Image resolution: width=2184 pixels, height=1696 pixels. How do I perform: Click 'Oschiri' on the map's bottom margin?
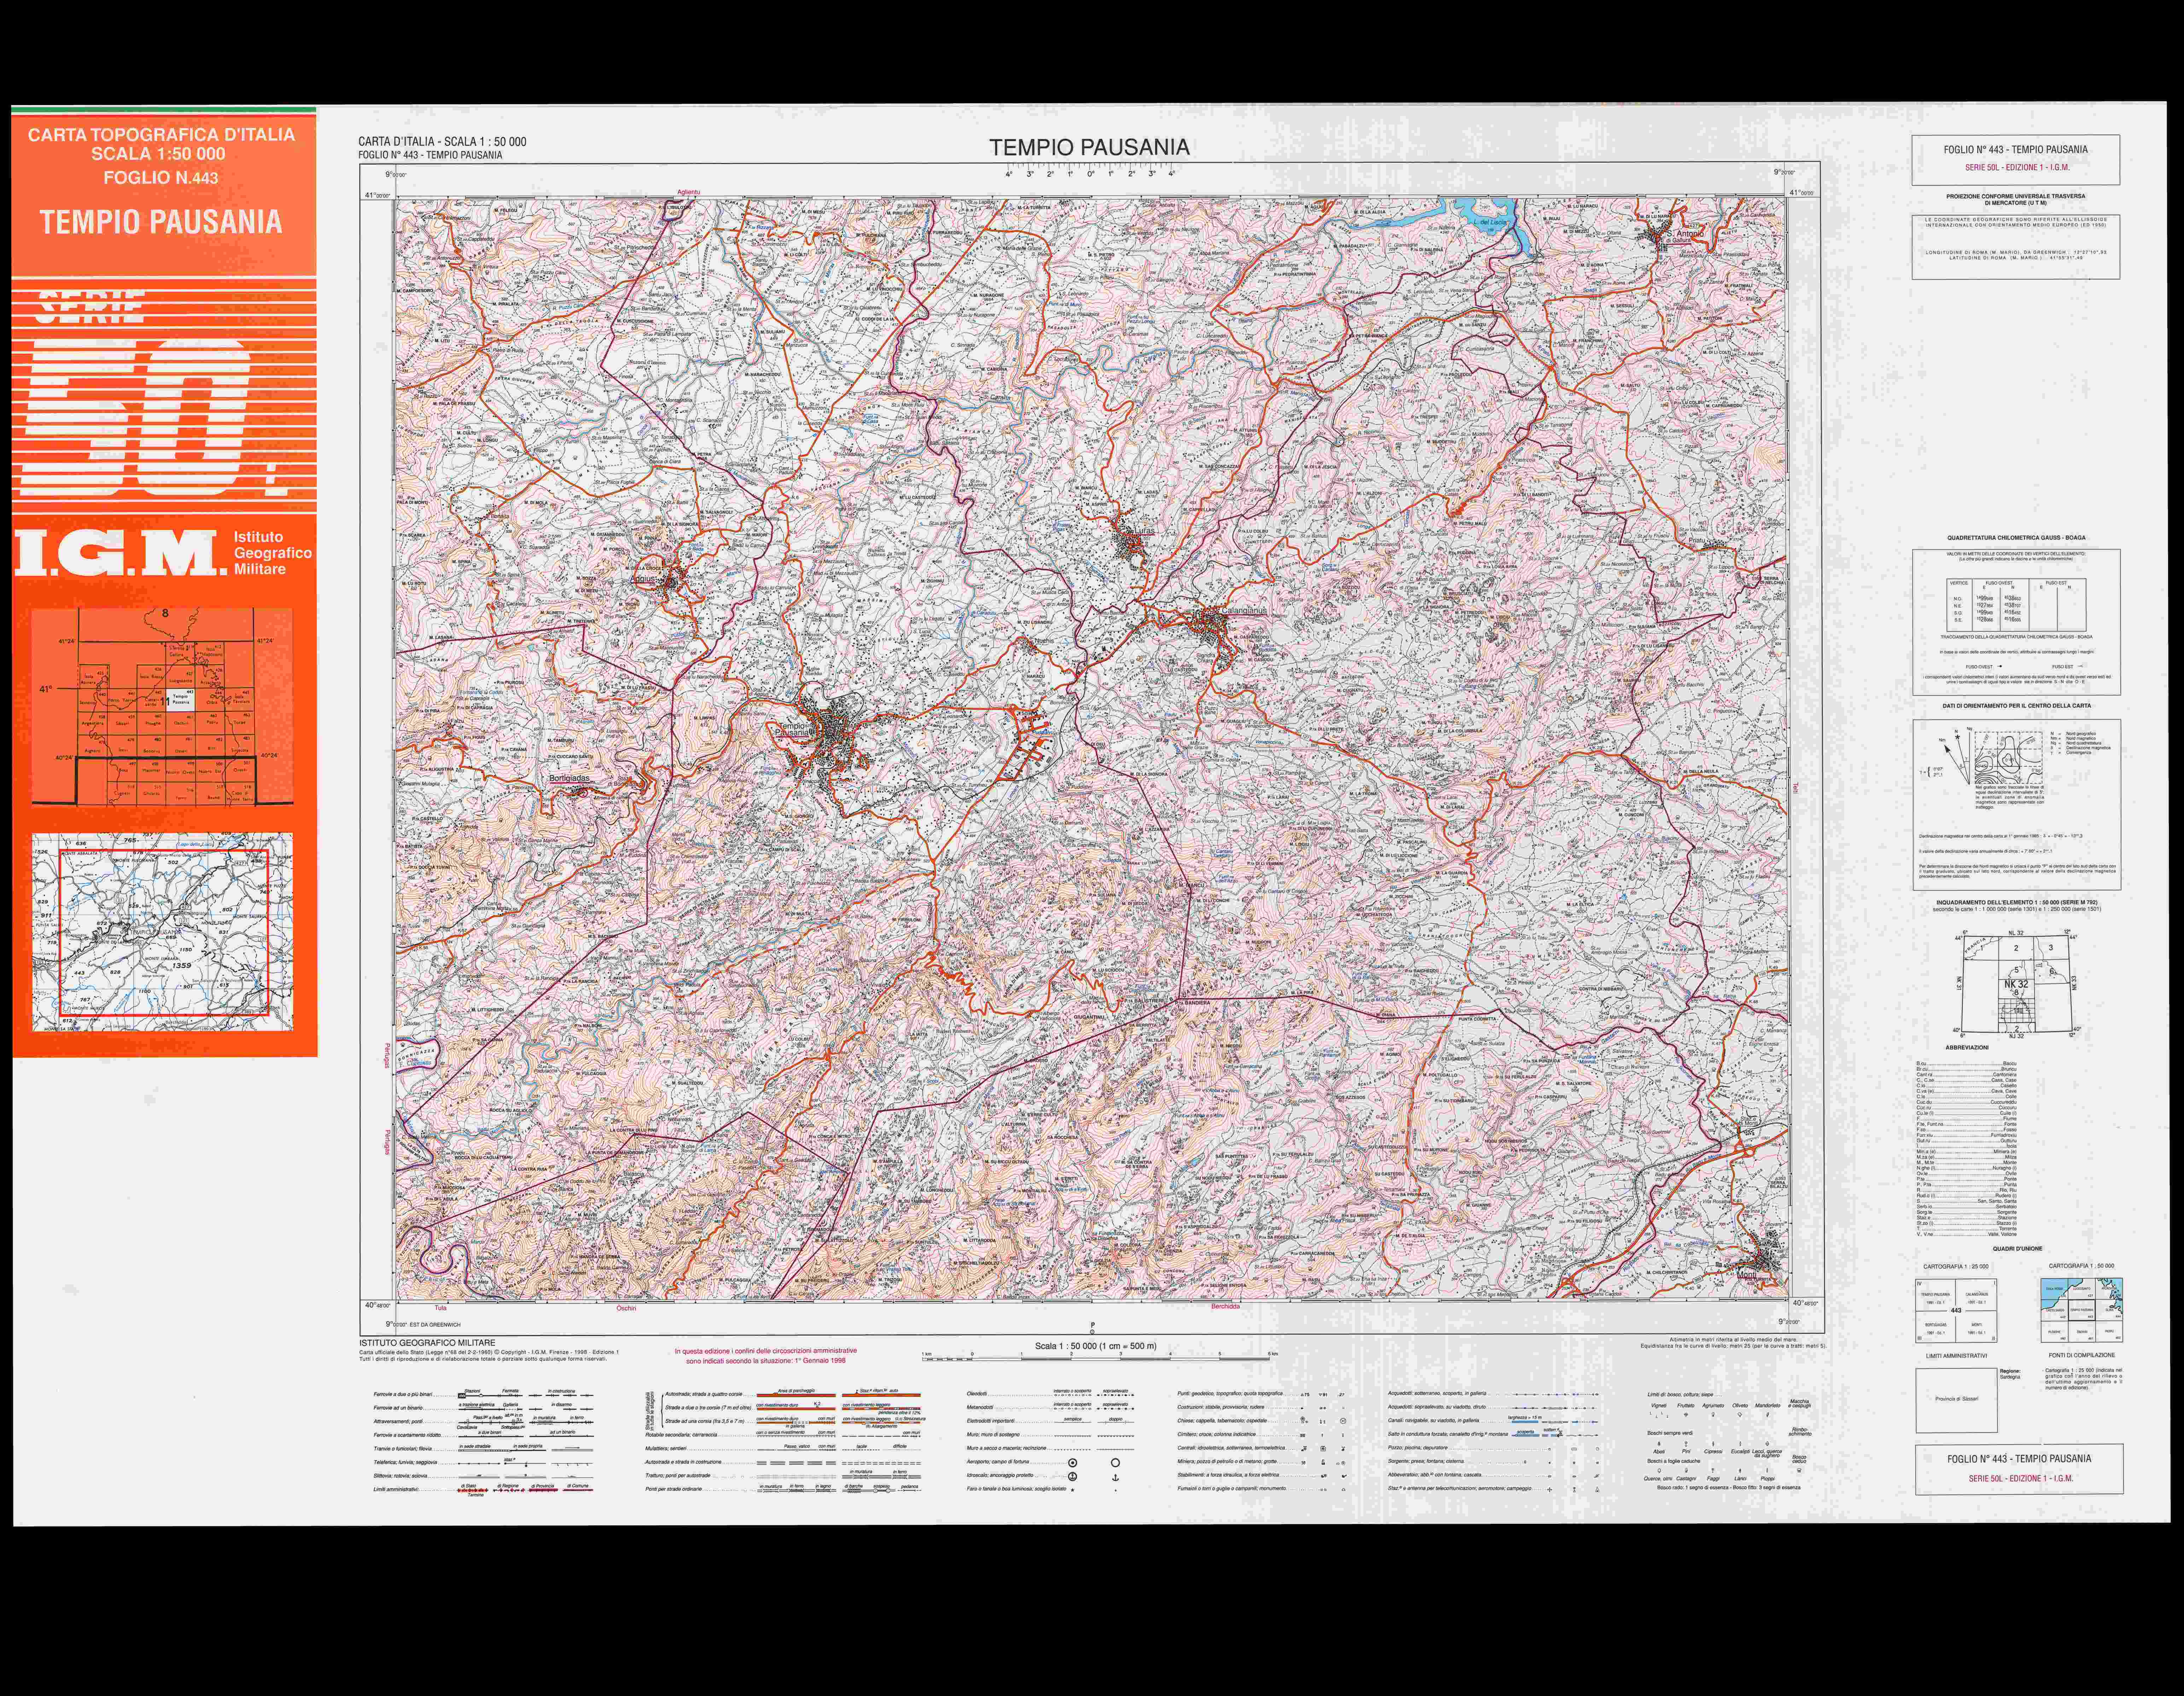626,1308
